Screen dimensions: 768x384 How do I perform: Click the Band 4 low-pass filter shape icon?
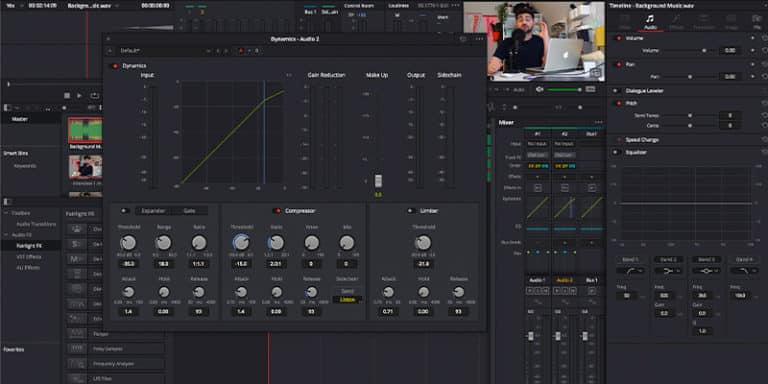click(x=744, y=270)
